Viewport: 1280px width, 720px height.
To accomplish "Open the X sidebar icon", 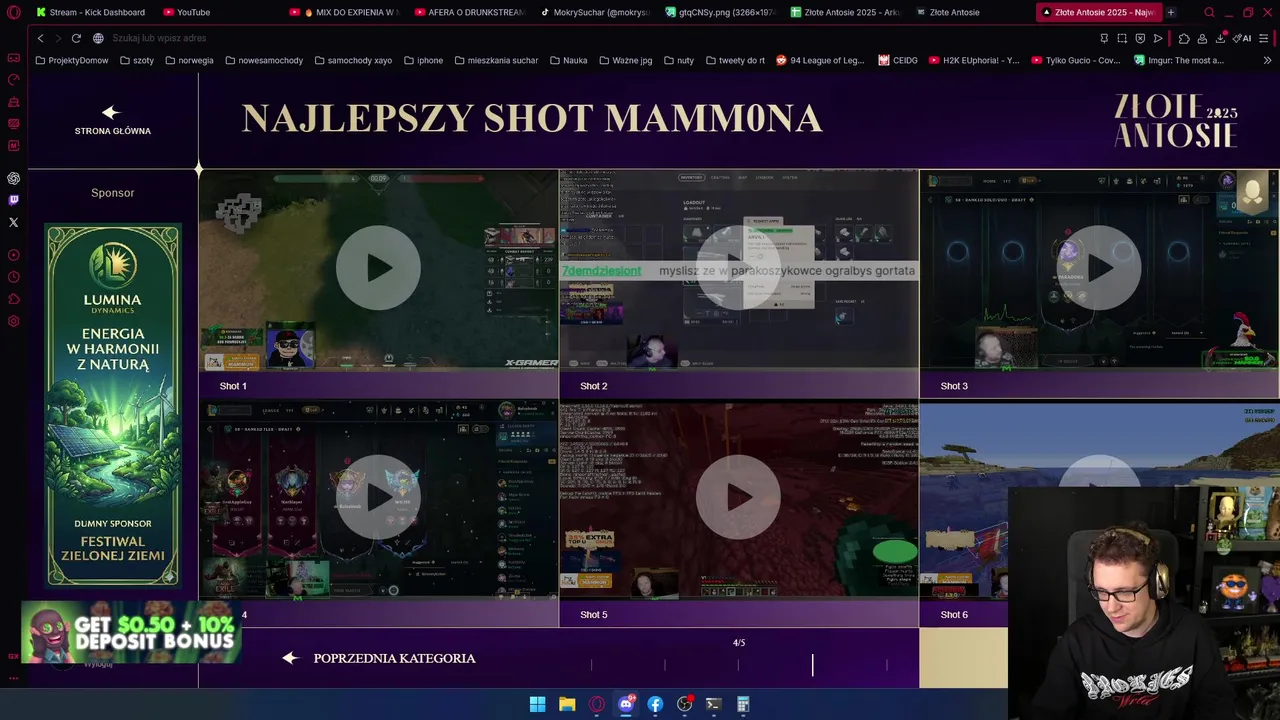I will click(13, 222).
